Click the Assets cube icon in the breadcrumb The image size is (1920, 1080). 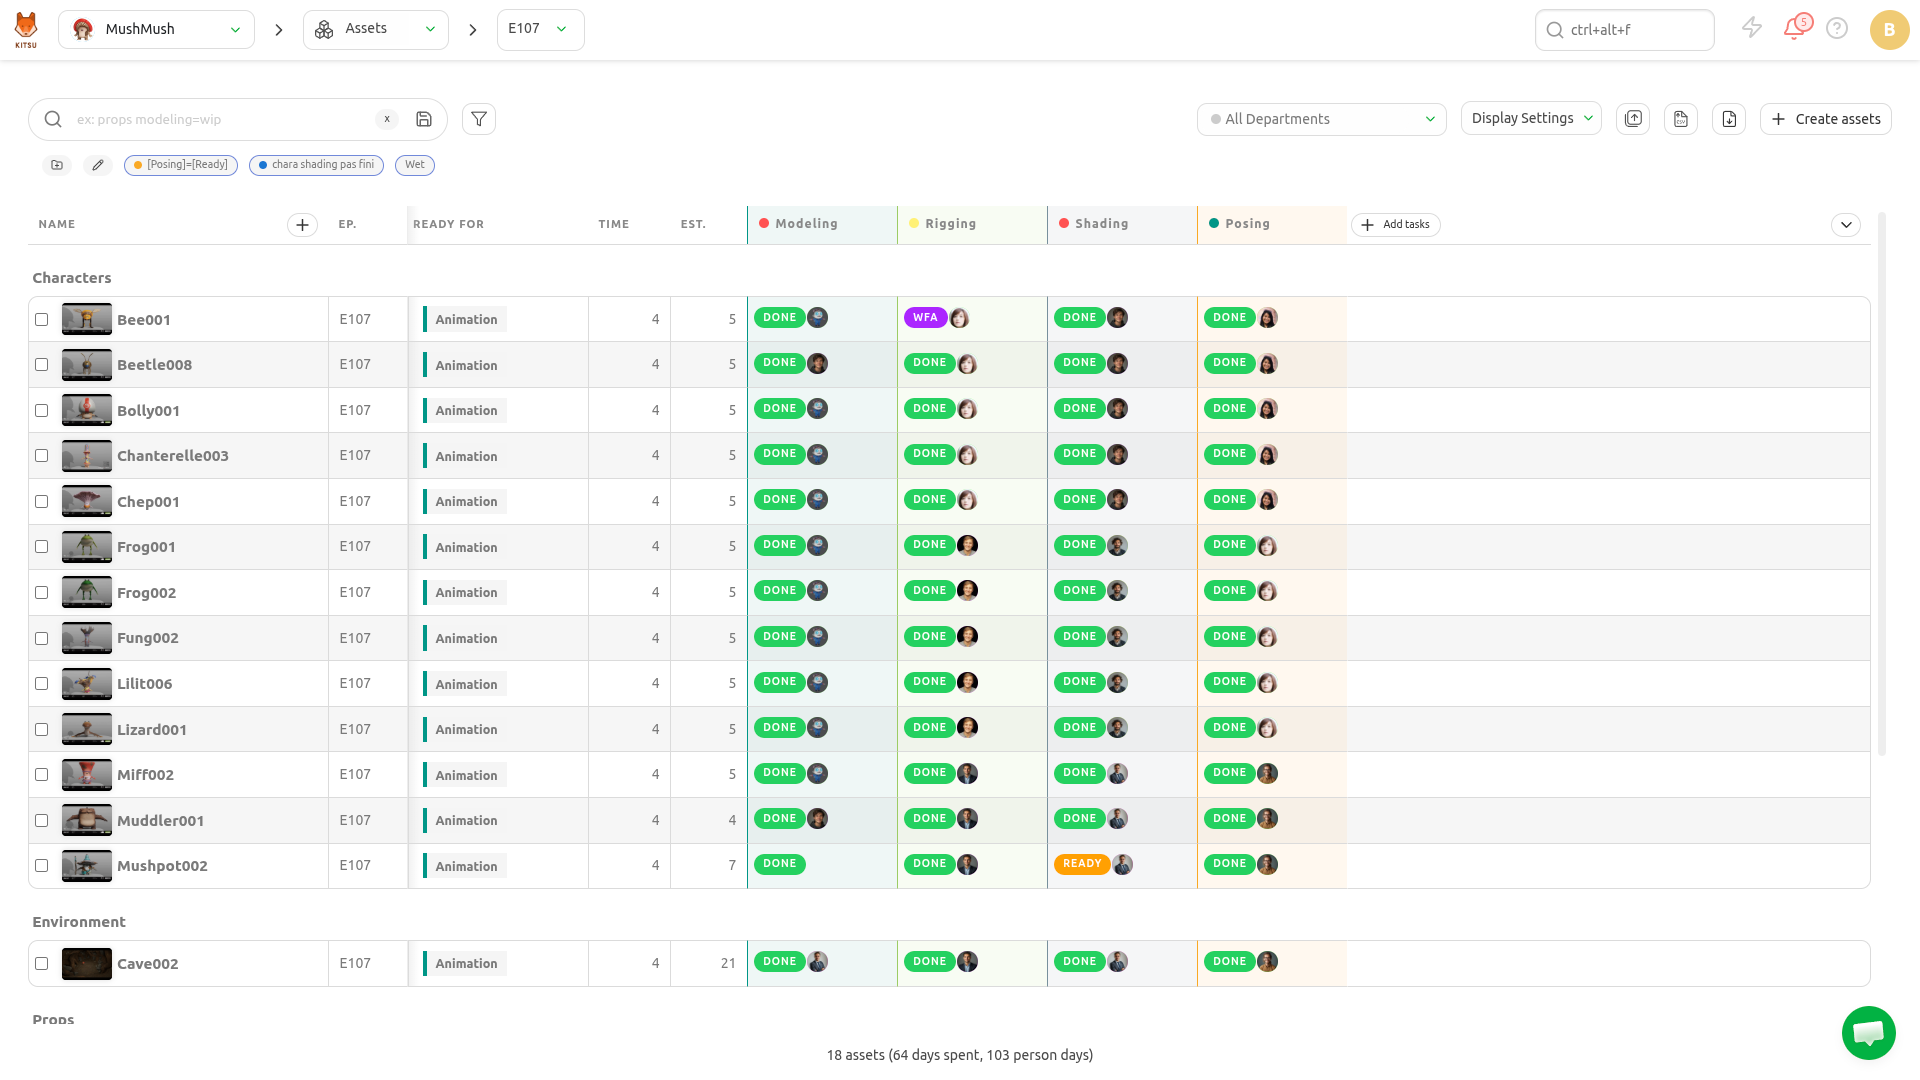[x=324, y=29]
